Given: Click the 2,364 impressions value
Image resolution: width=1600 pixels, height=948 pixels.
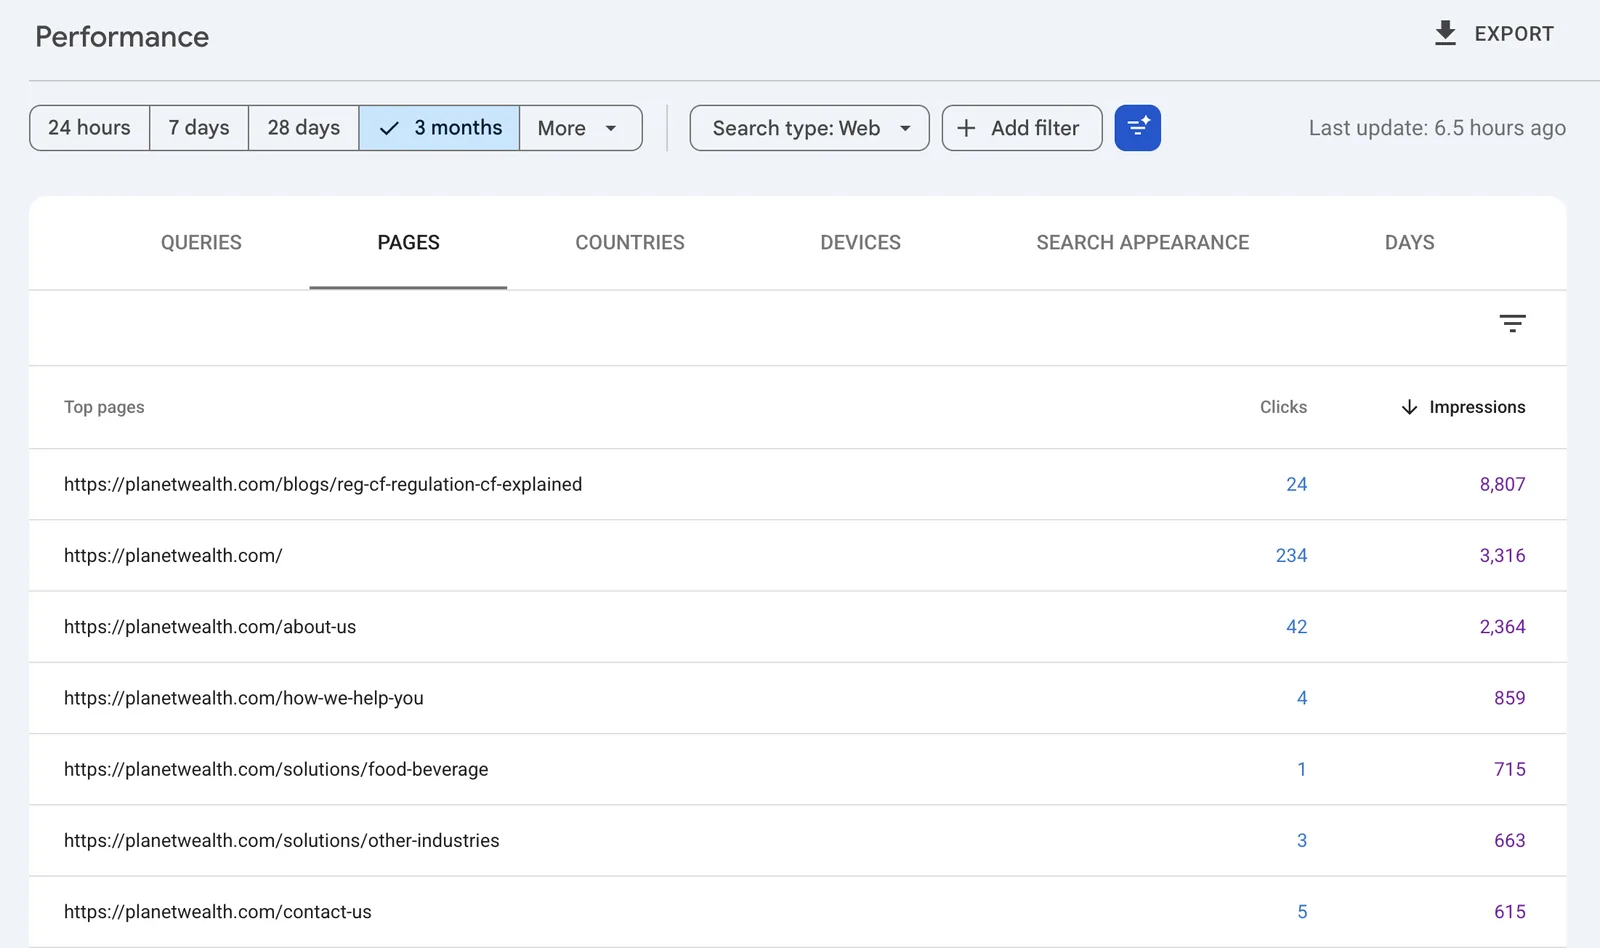Looking at the screenshot, I should [x=1502, y=627].
